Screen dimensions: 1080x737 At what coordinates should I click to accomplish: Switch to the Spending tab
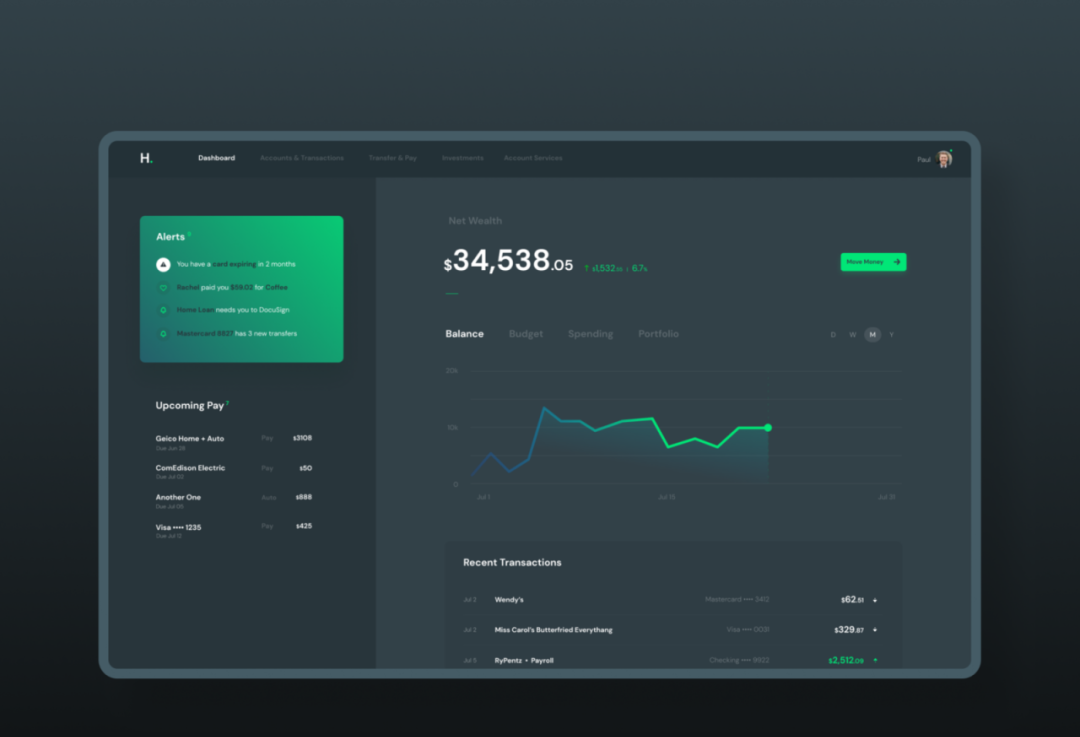pyautogui.click(x=590, y=334)
